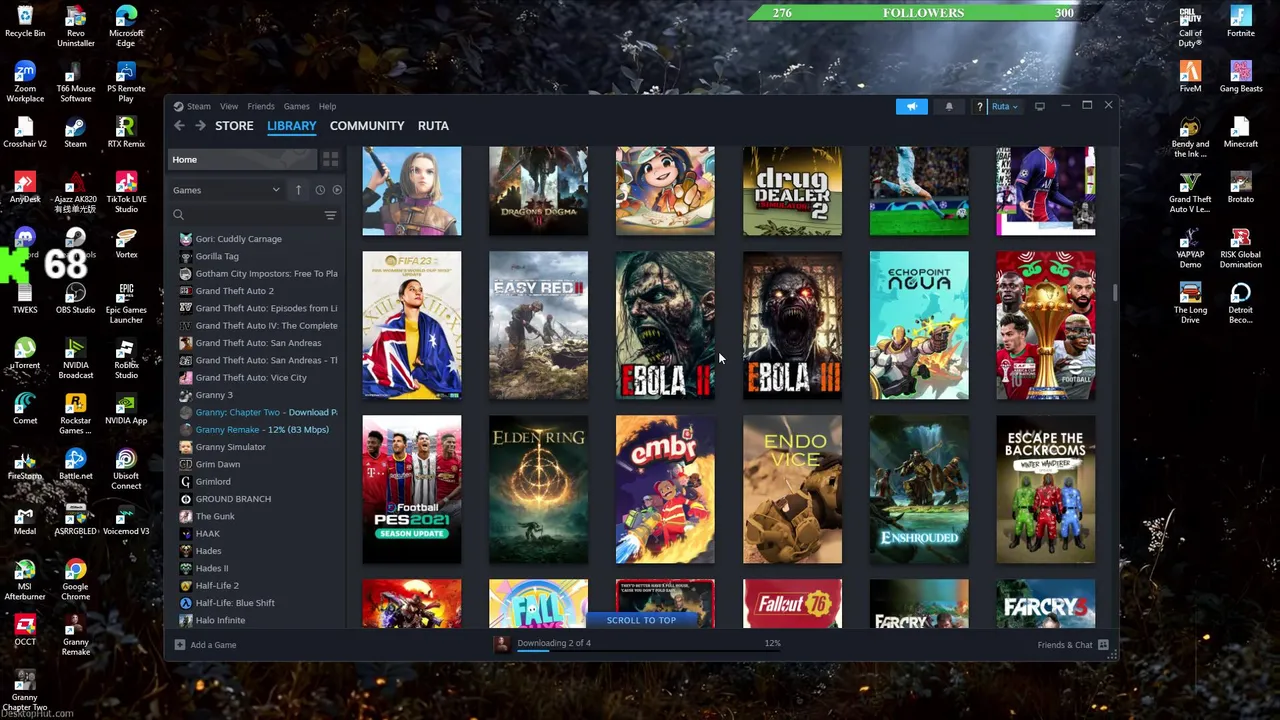The height and width of the screenshot is (720, 1280).
Task: Click the Add a Game plus icon
Action: point(180,645)
